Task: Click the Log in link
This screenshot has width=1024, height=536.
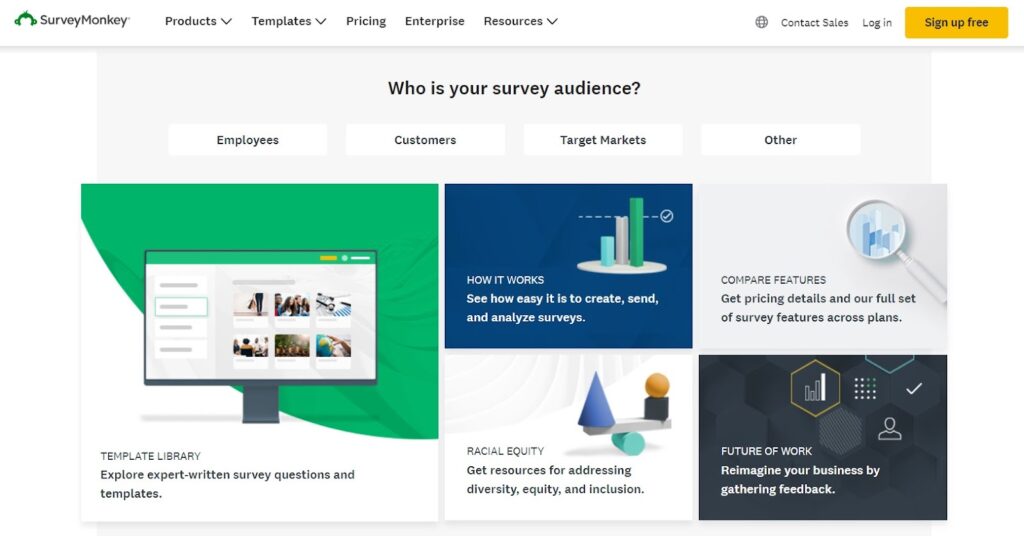Action: [x=876, y=22]
